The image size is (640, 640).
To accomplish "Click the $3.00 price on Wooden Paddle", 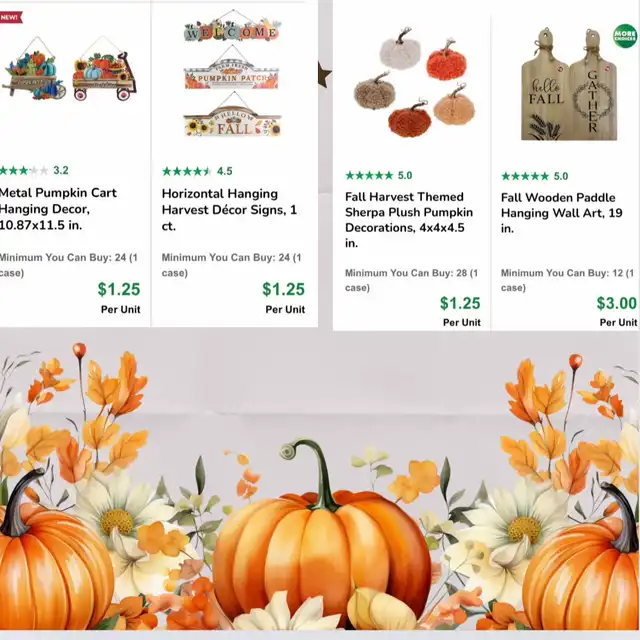I will click(616, 303).
